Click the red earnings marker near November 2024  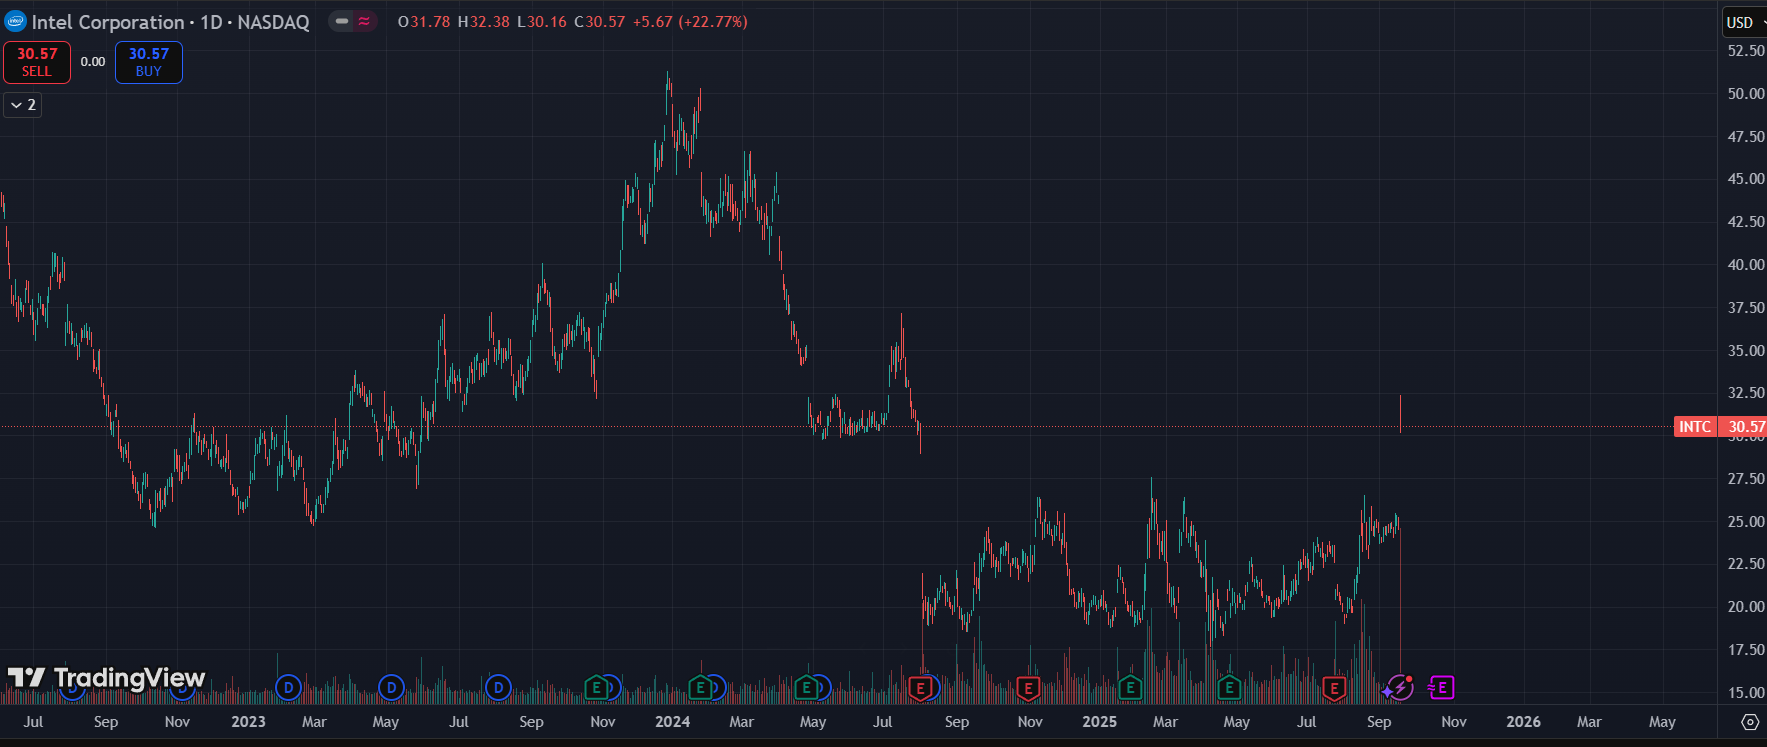pos(1028,688)
